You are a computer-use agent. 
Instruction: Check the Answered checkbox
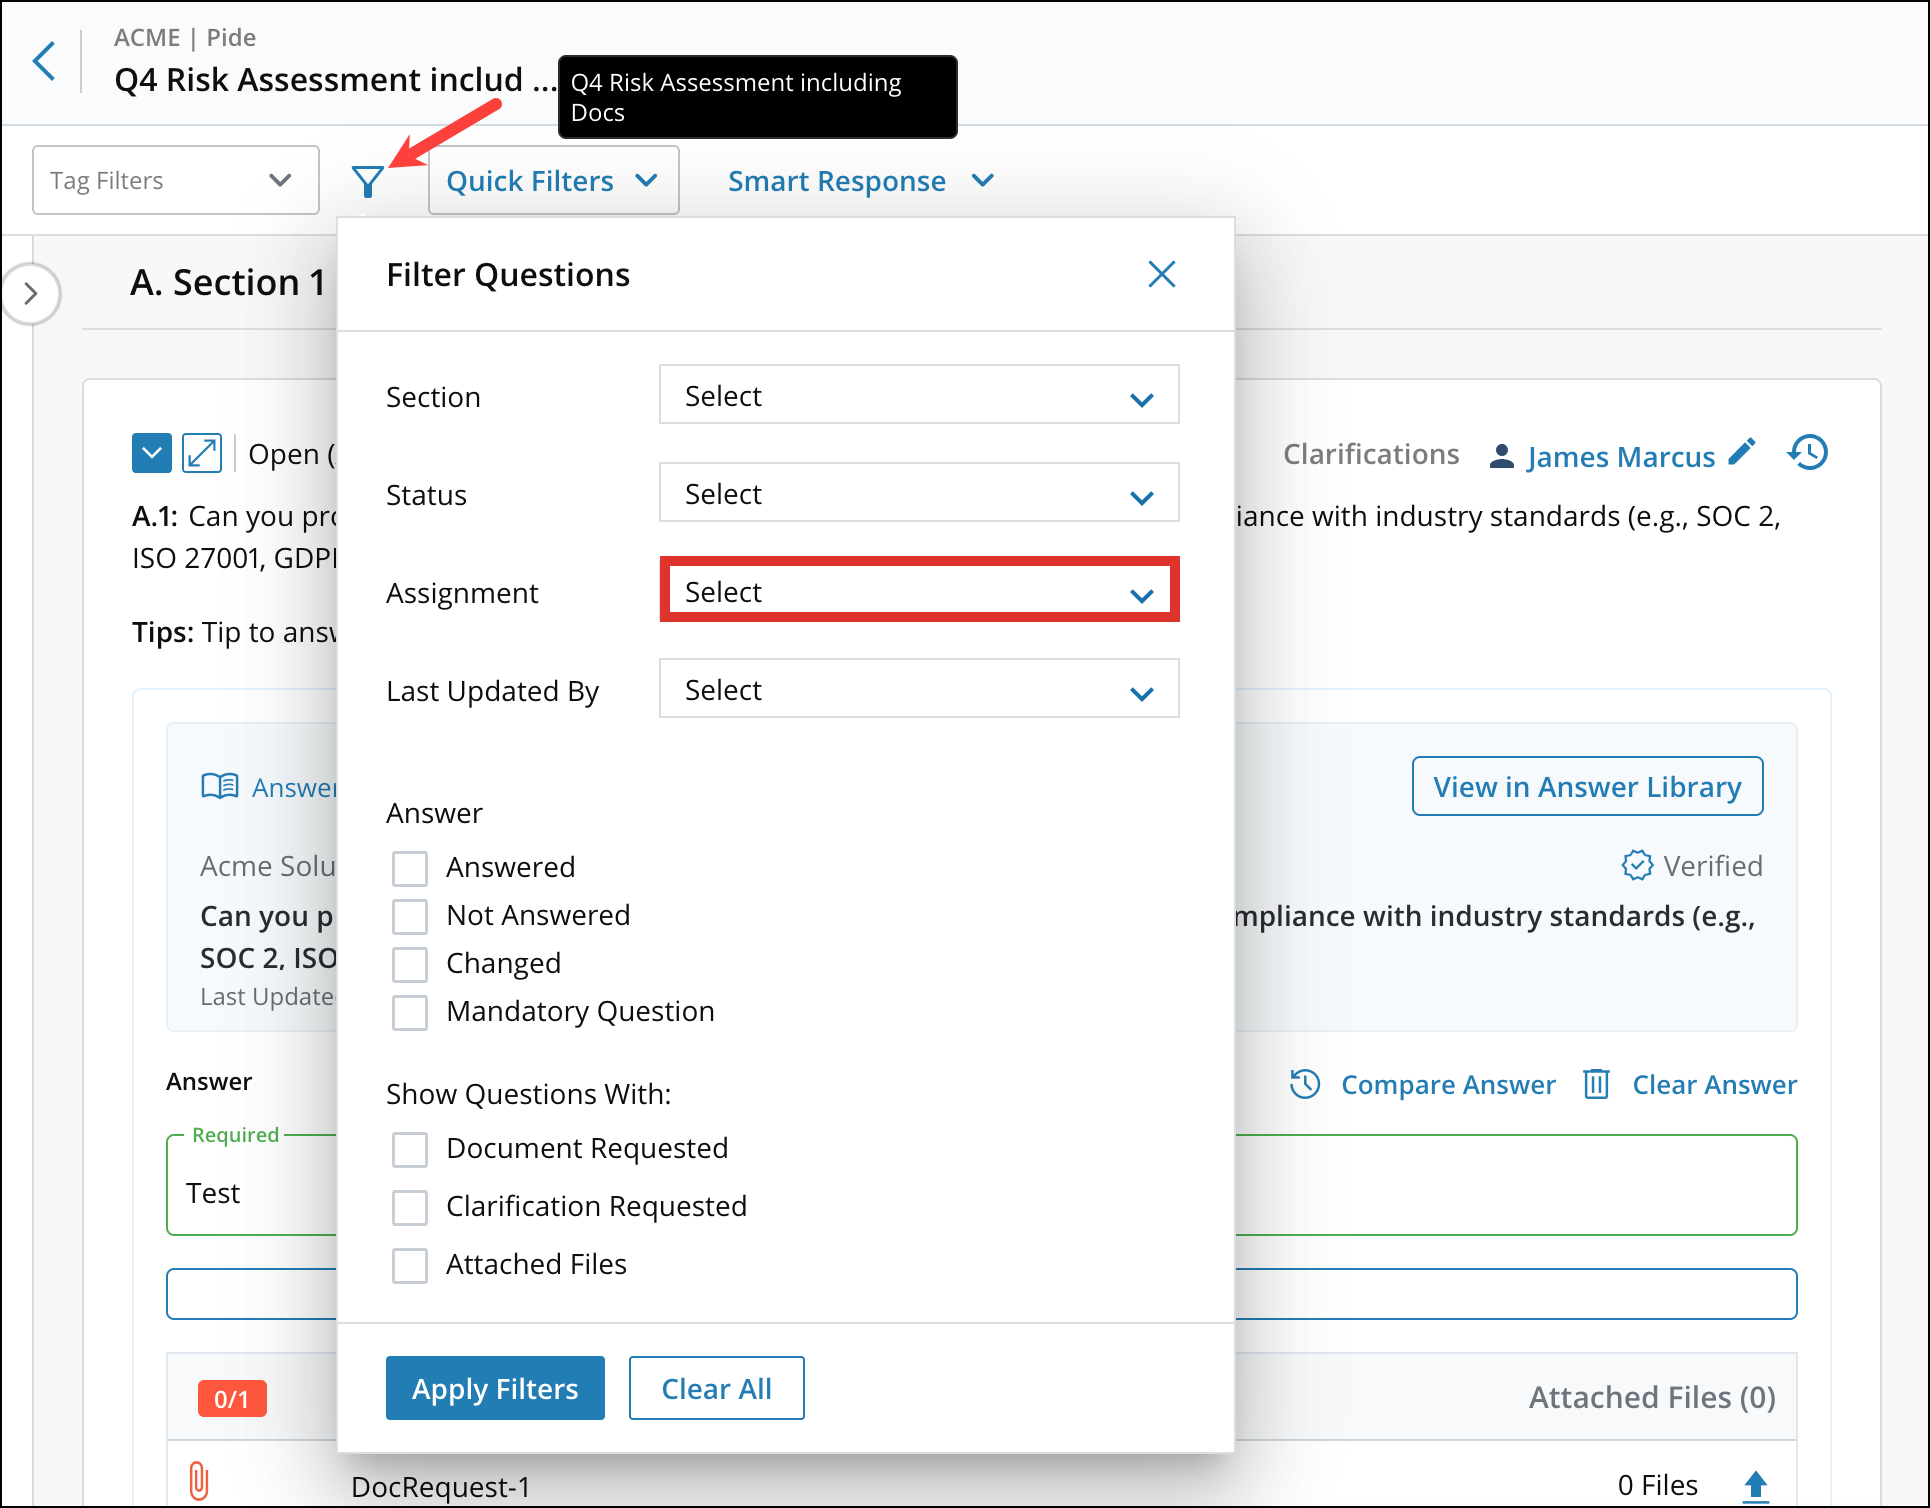pyautogui.click(x=409, y=868)
